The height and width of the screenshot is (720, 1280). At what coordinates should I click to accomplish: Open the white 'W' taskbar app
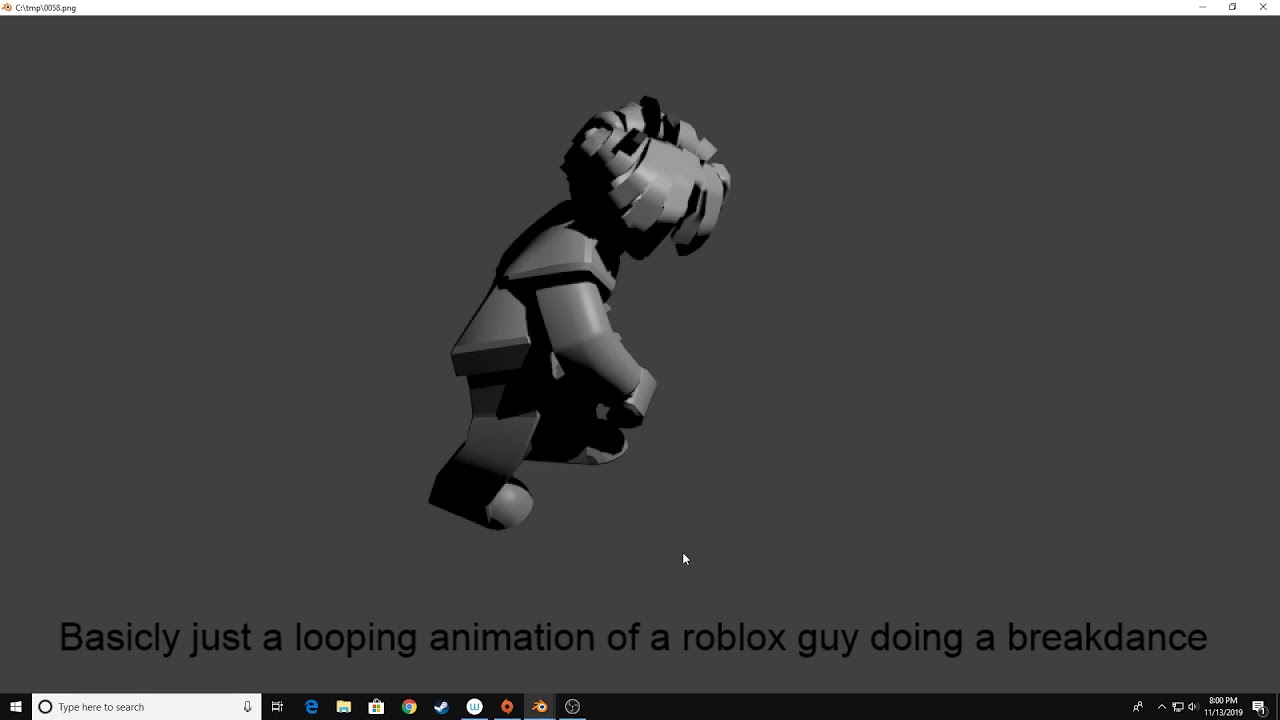coord(475,707)
